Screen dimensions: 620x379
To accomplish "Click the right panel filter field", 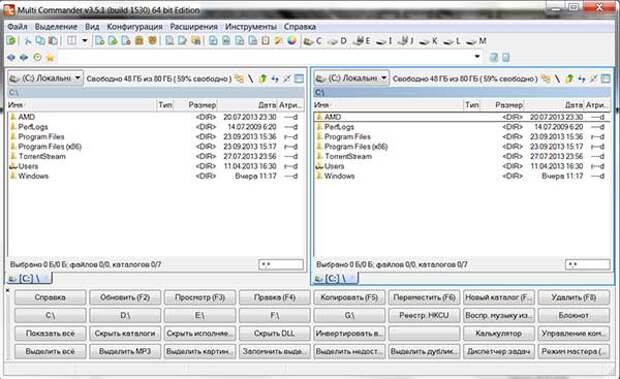I will (588, 264).
